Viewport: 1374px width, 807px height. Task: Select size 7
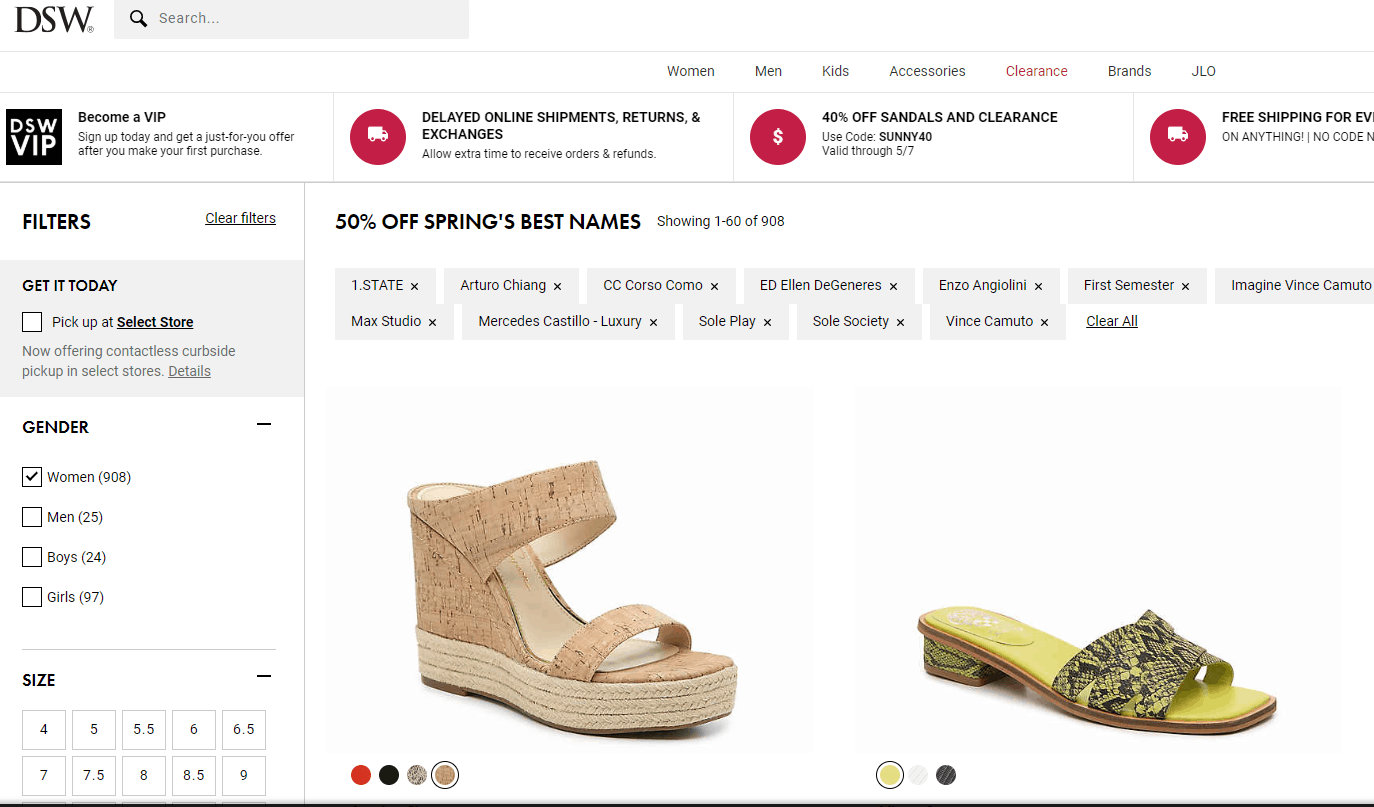pos(44,776)
